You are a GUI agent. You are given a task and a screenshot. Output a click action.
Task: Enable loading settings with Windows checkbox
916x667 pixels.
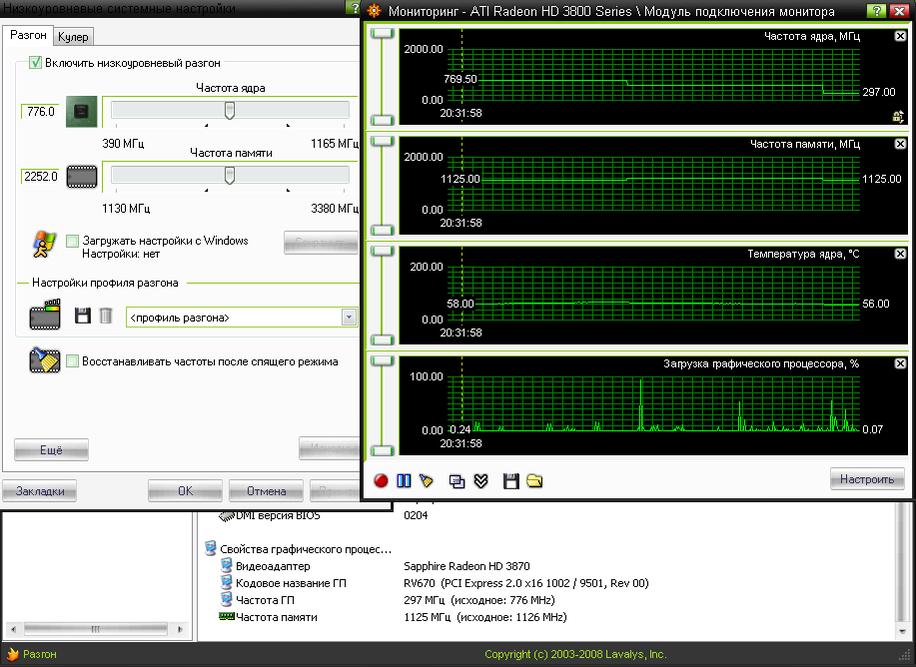pyautogui.click(x=72, y=241)
